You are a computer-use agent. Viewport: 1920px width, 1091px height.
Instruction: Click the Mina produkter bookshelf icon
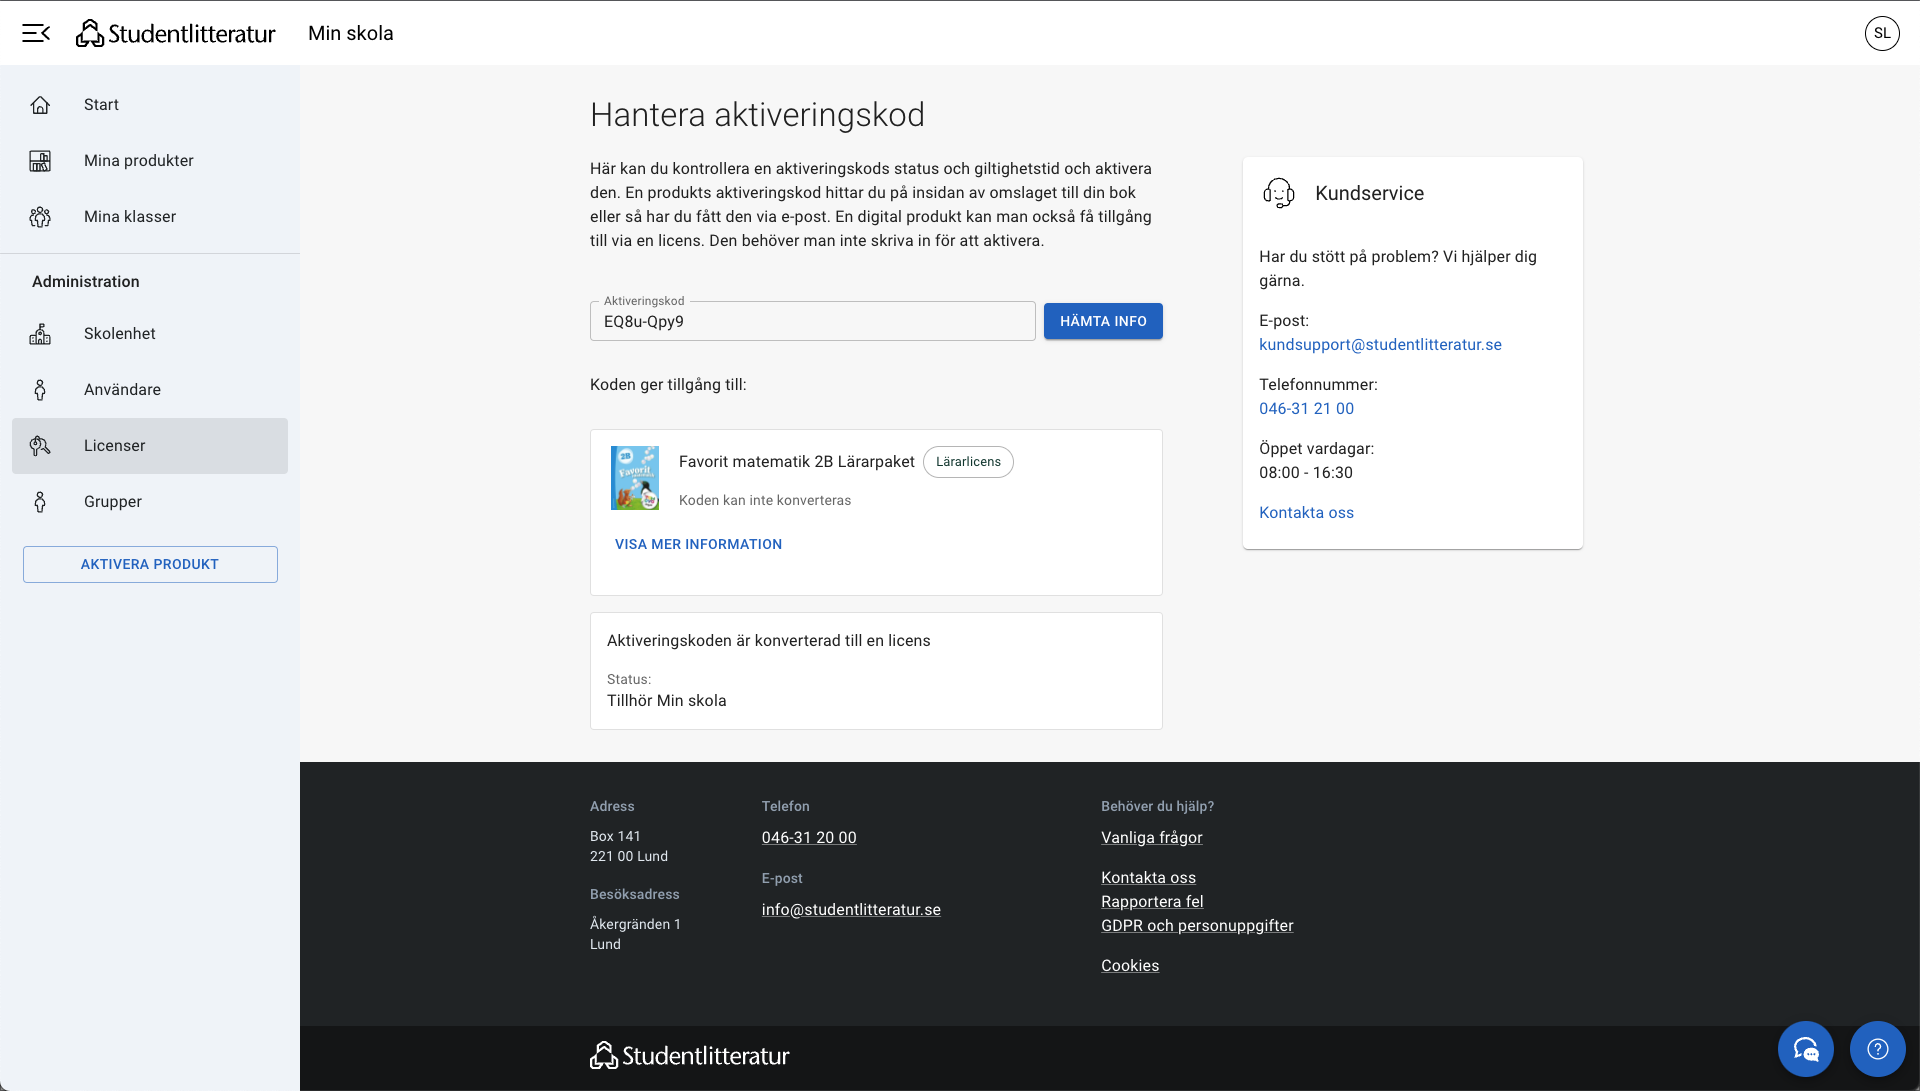(40, 161)
